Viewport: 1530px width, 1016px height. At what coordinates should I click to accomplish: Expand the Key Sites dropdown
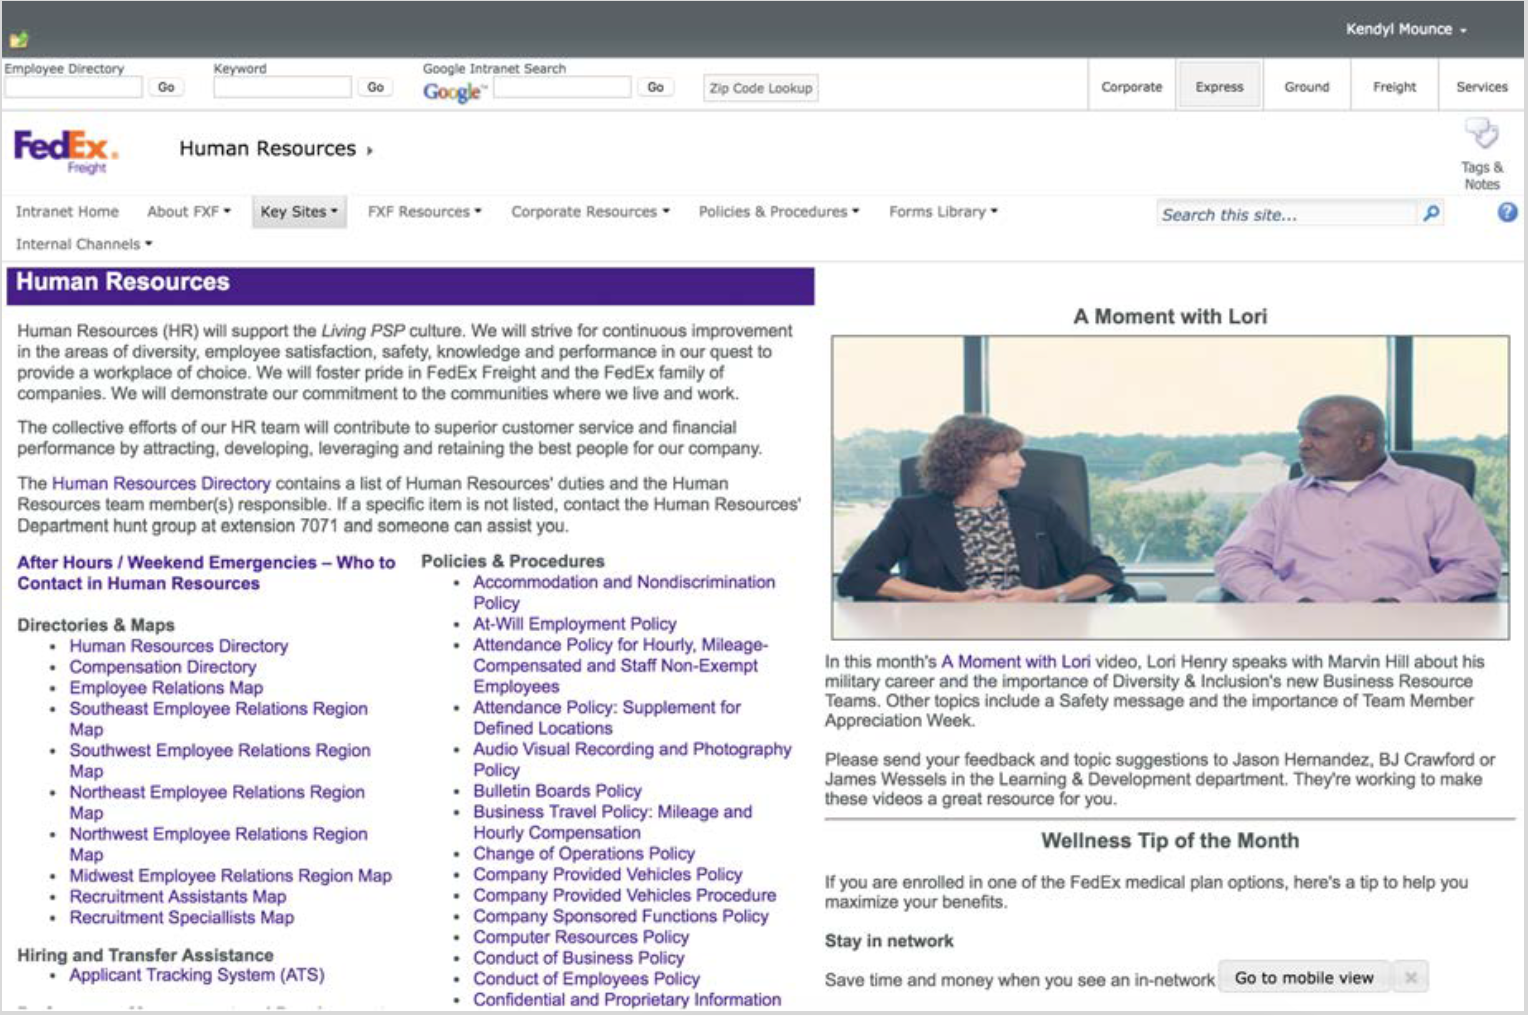coord(298,211)
